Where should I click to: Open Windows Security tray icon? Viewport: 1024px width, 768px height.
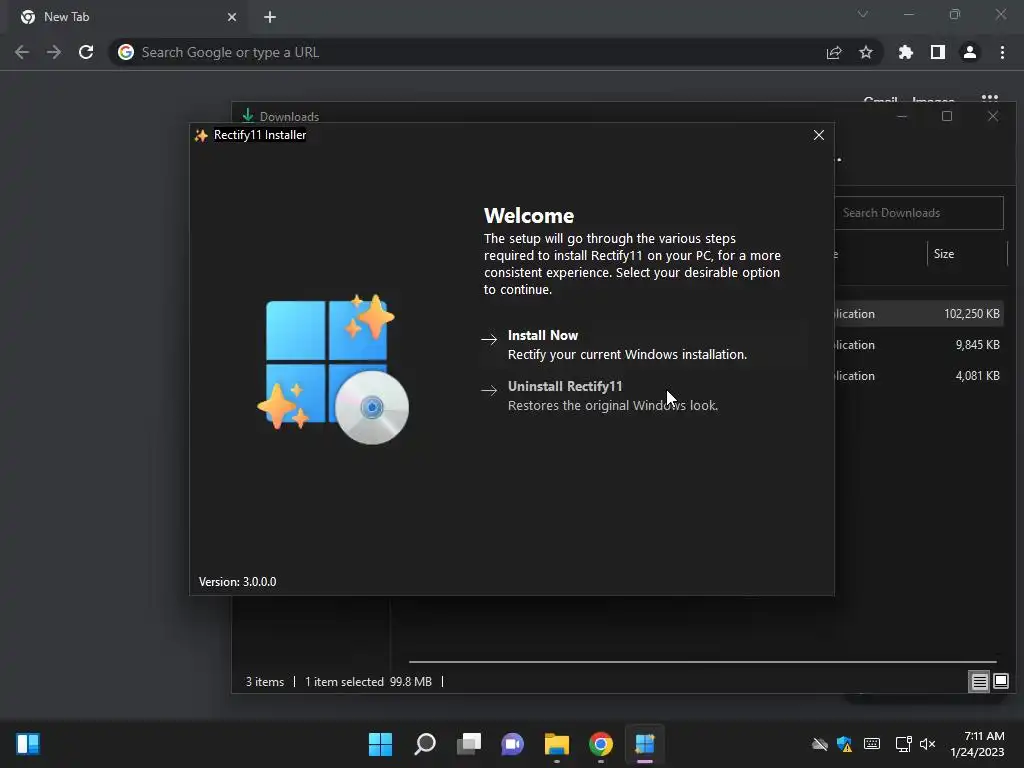click(844, 744)
